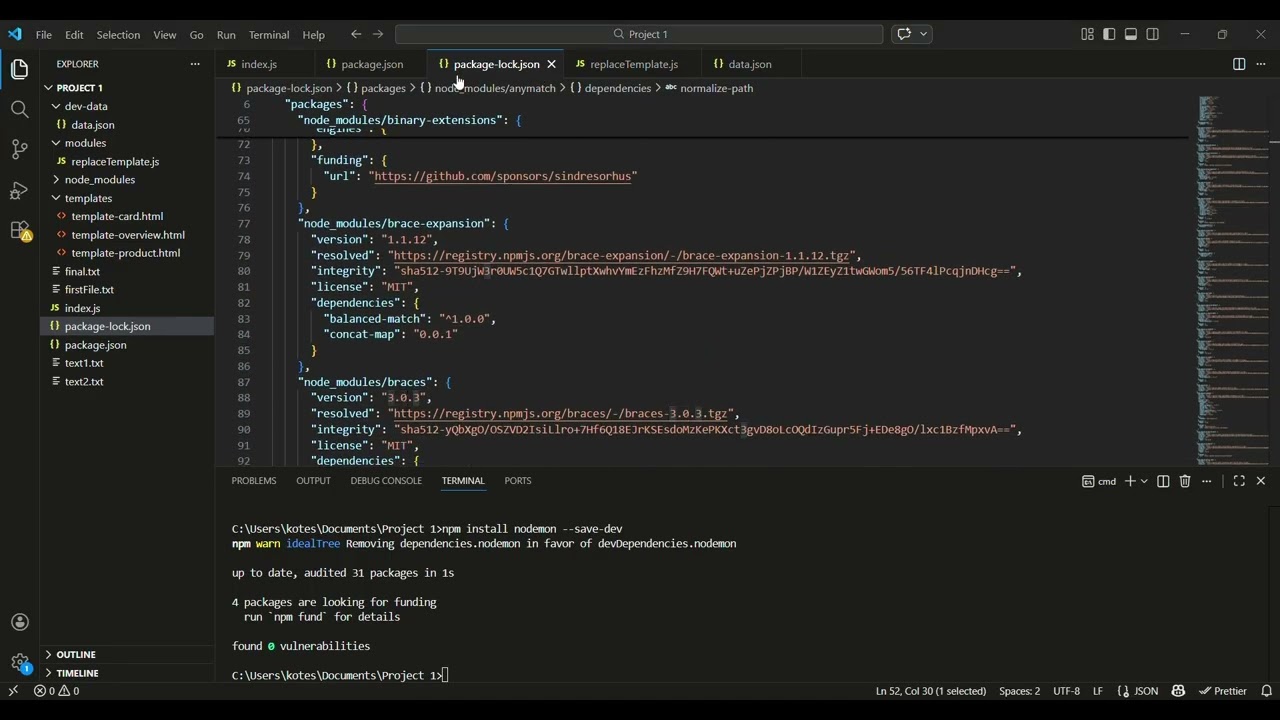Click the JSON language mode button
This screenshot has width=1280, height=720.
(1138, 691)
